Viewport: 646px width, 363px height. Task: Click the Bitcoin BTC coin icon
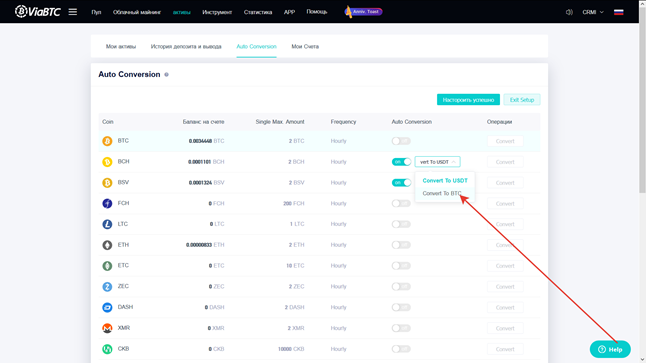coord(107,141)
